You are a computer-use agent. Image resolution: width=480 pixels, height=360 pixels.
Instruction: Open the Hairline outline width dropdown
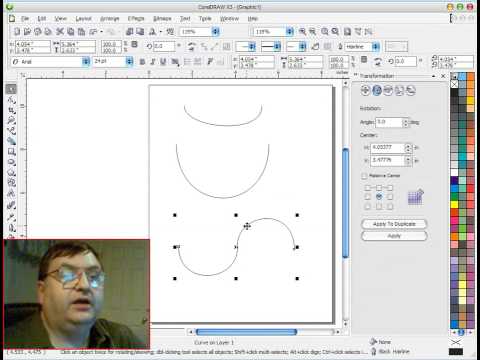point(376,47)
